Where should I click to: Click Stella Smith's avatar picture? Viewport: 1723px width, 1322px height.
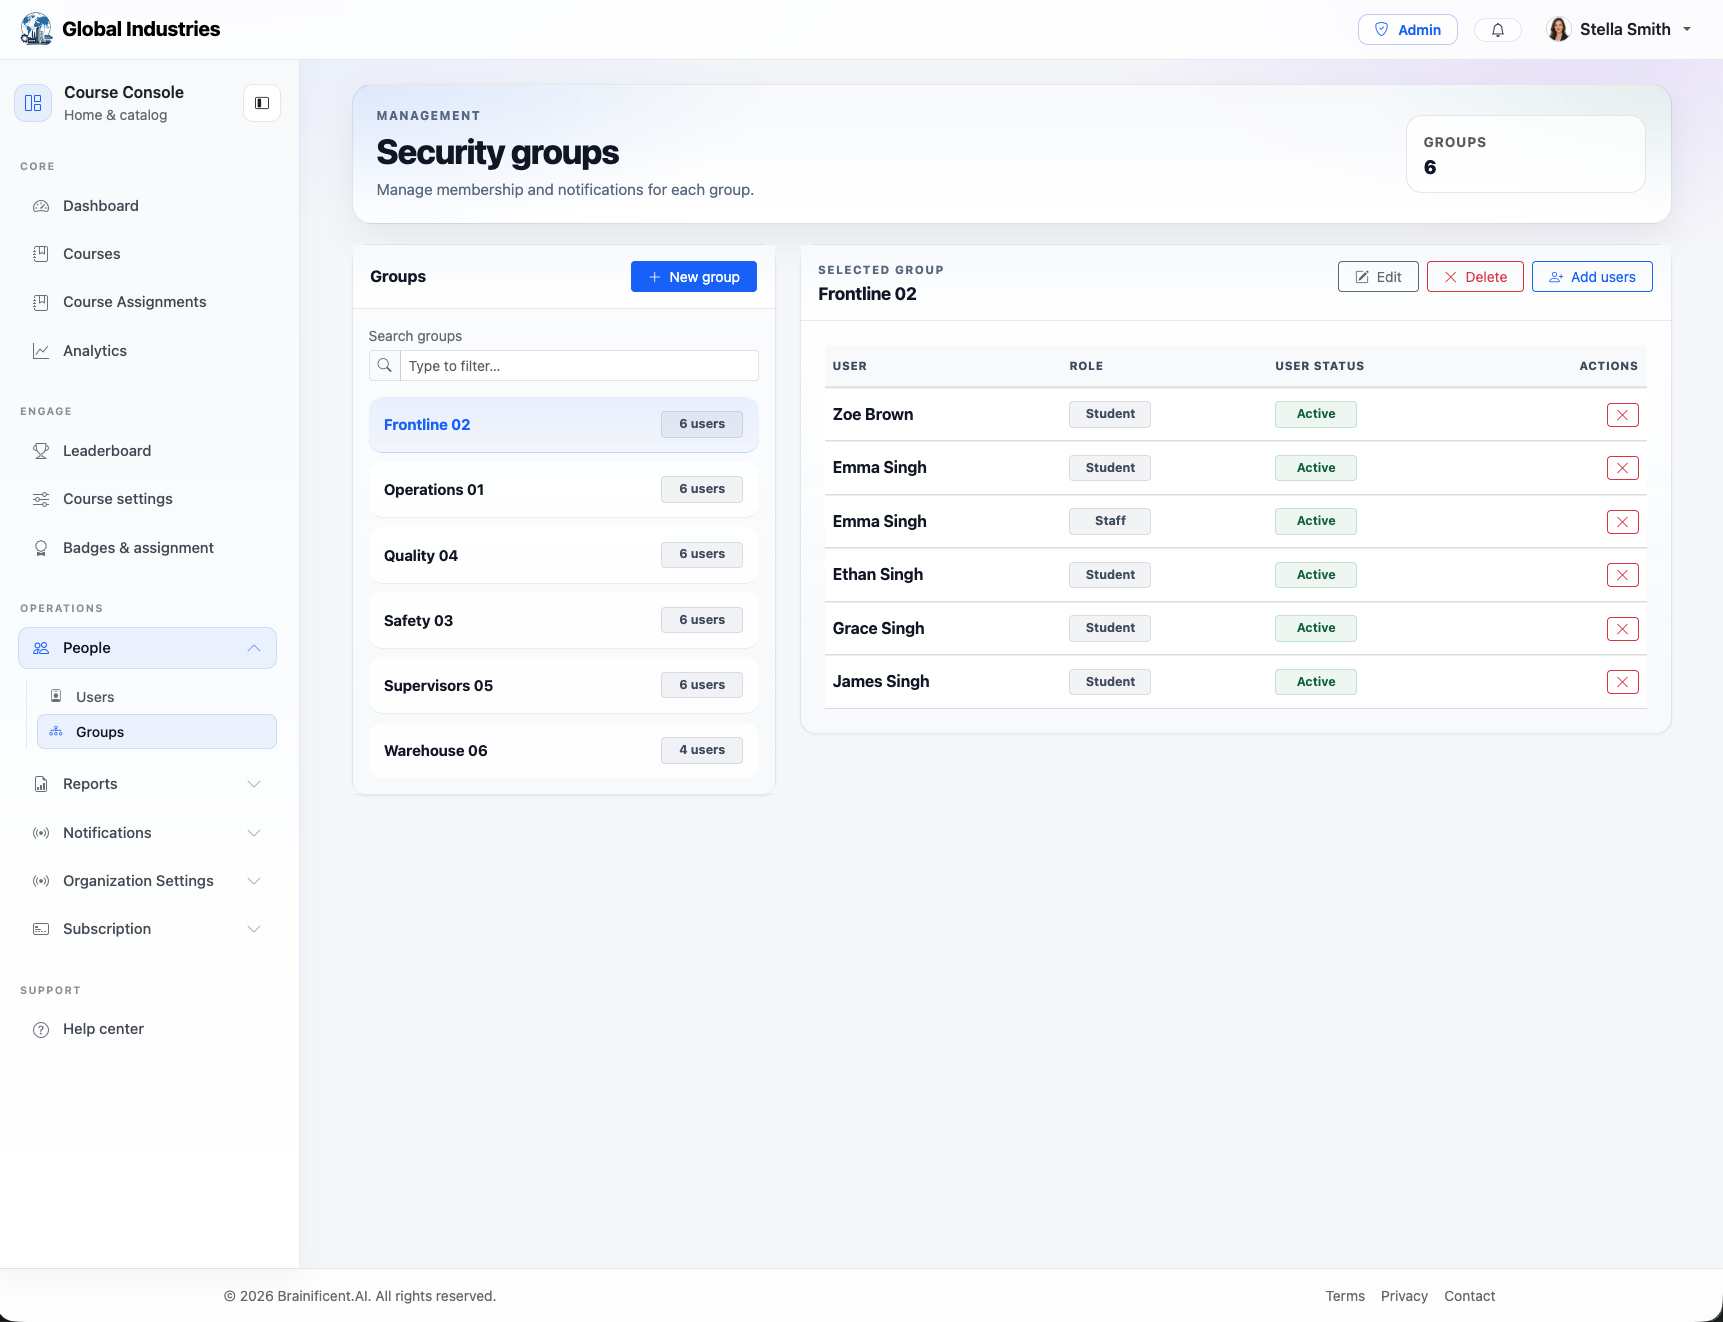(1558, 29)
